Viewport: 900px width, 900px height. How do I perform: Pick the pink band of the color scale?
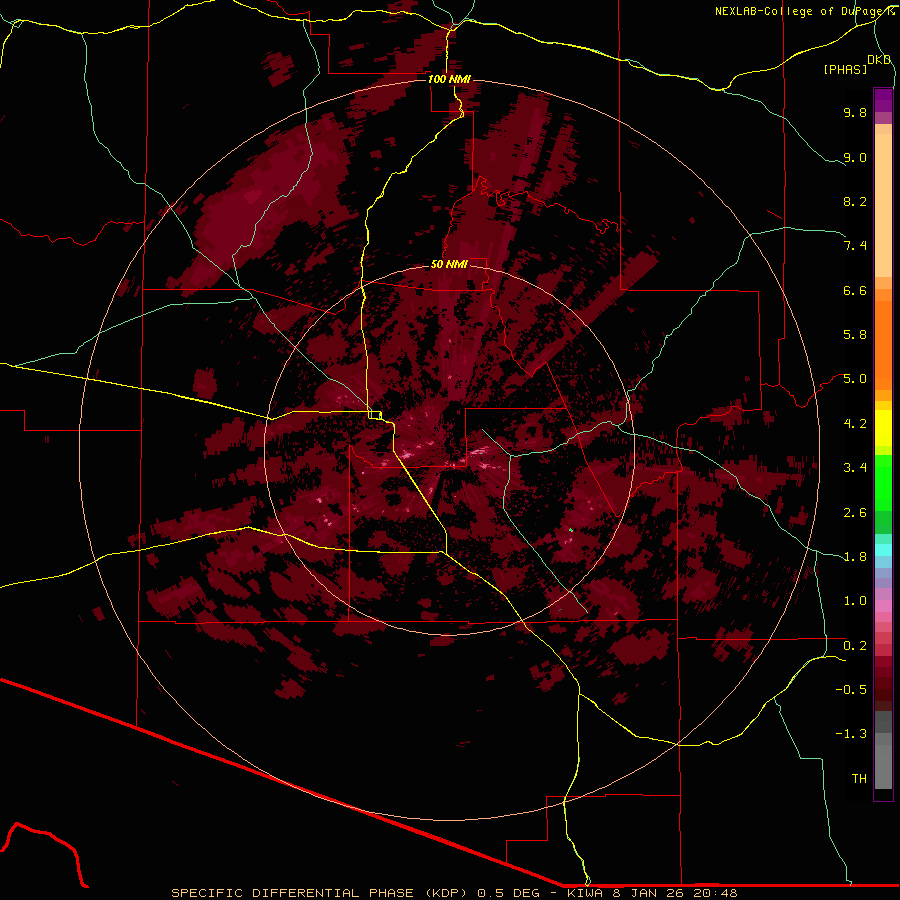[883, 606]
